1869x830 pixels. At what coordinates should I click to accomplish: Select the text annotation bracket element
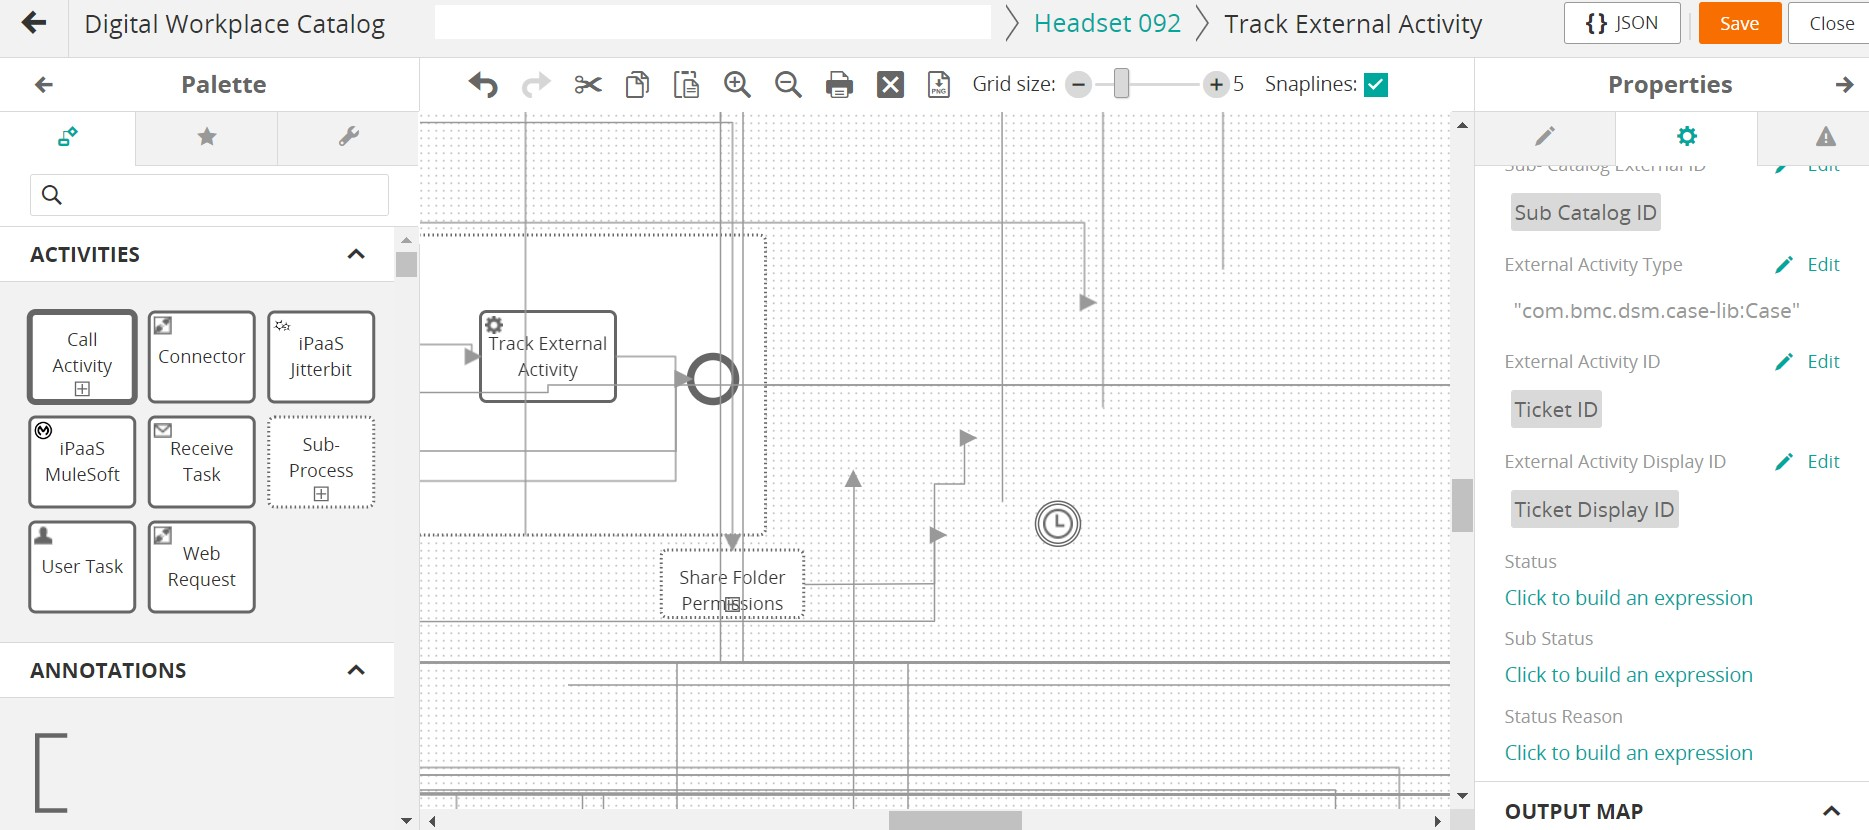pos(51,772)
